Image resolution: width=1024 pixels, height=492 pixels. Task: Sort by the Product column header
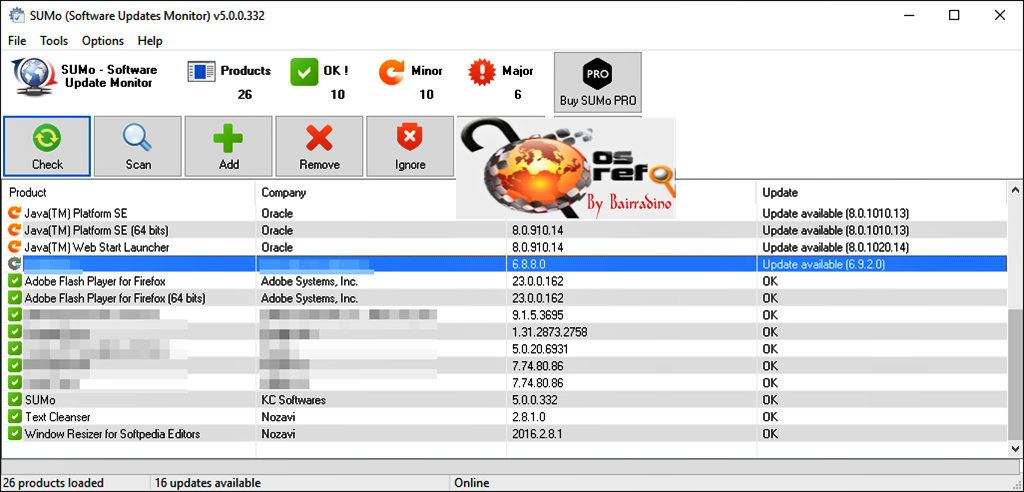pos(129,193)
